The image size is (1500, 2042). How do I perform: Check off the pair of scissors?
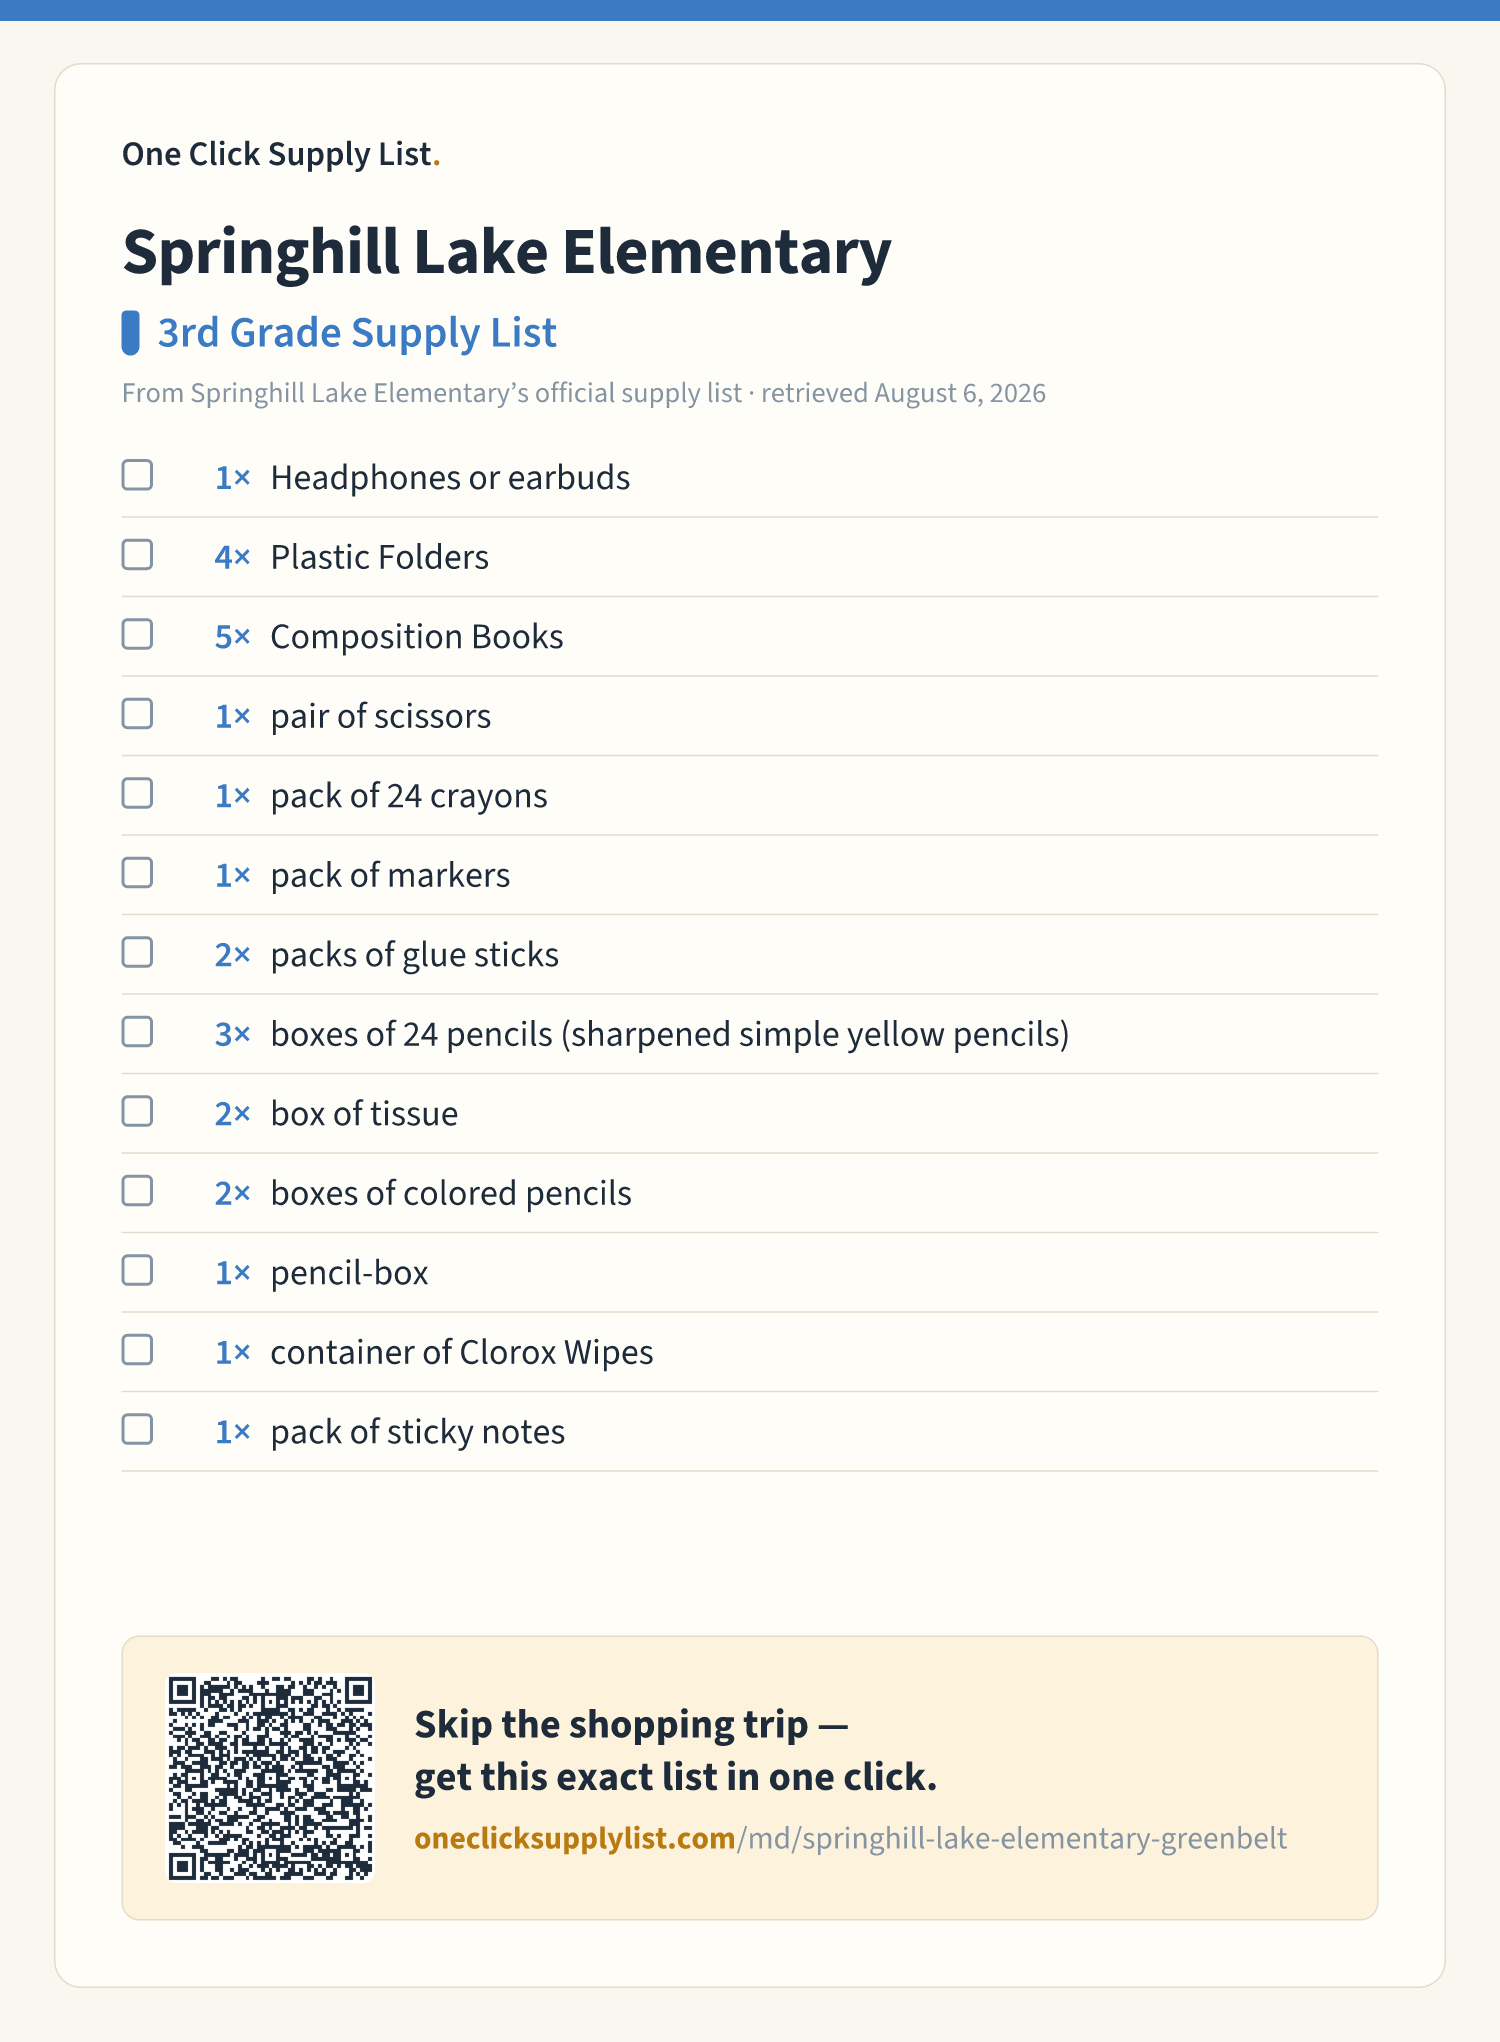pyautogui.click(x=137, y=714)
